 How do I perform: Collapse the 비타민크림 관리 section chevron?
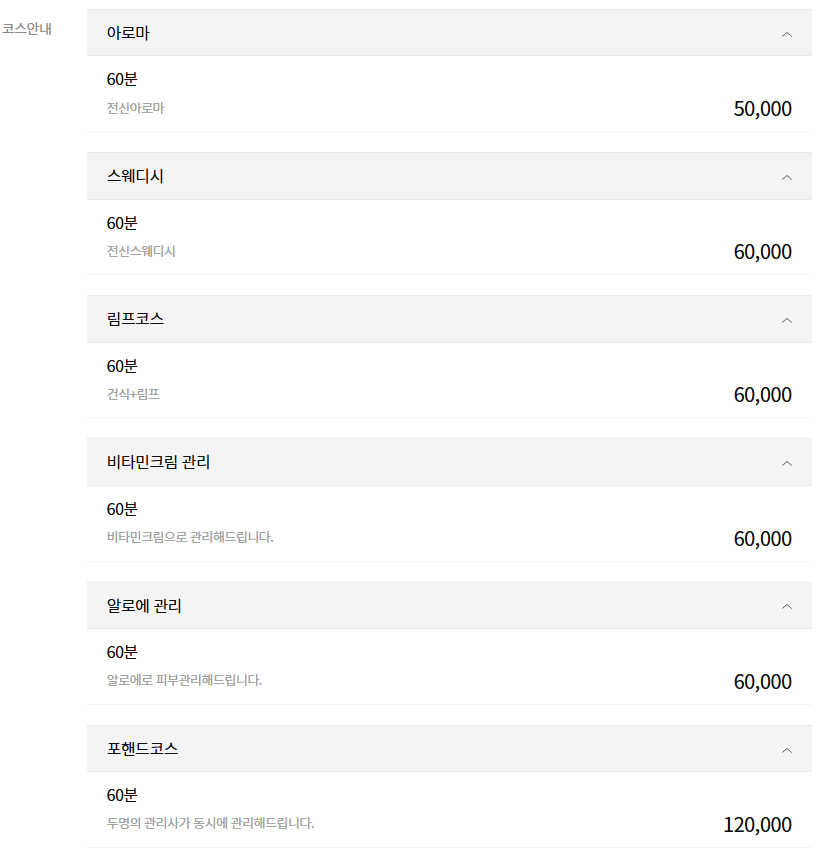tap(786, 463)
